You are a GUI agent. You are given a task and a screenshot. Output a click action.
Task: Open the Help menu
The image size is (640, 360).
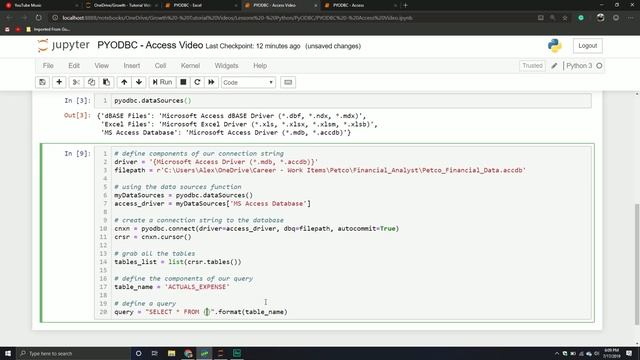click(x=260, y=66)
